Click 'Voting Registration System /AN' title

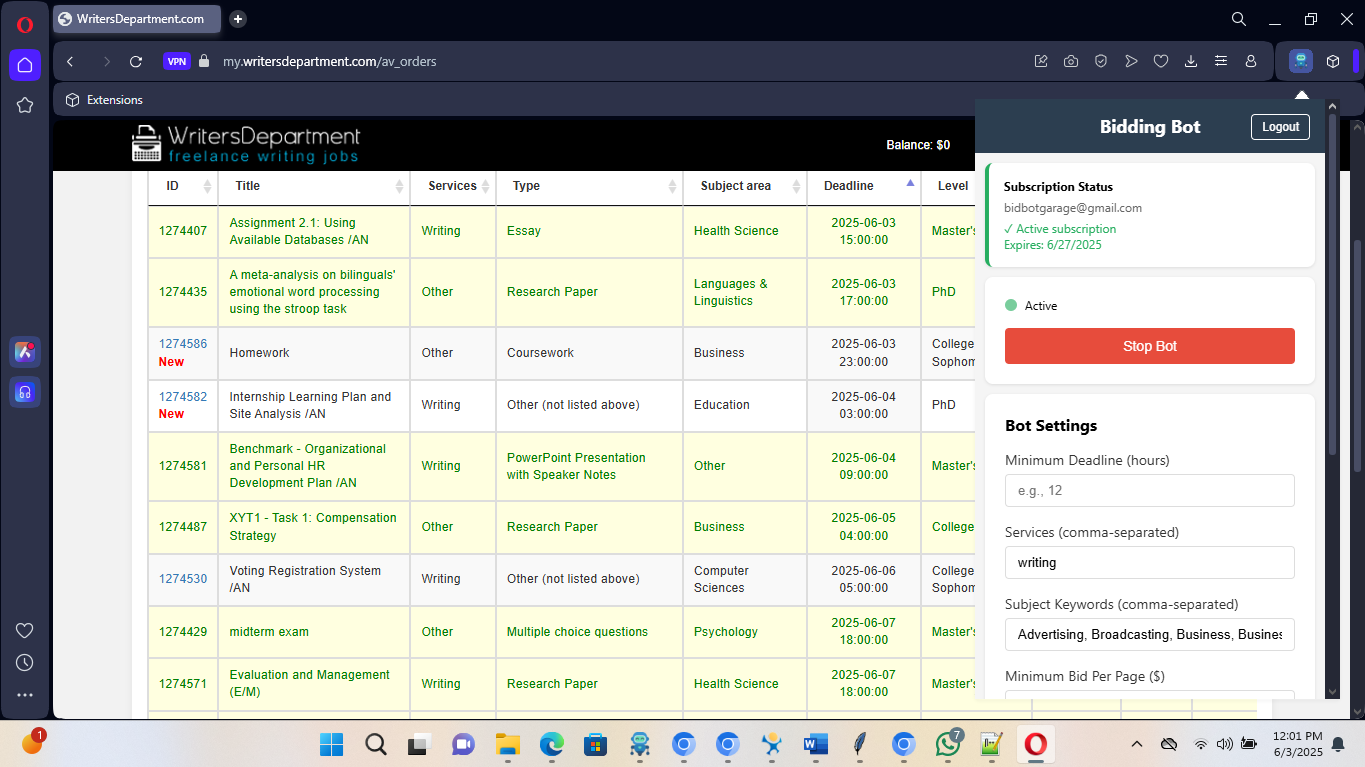click(305, 579)
